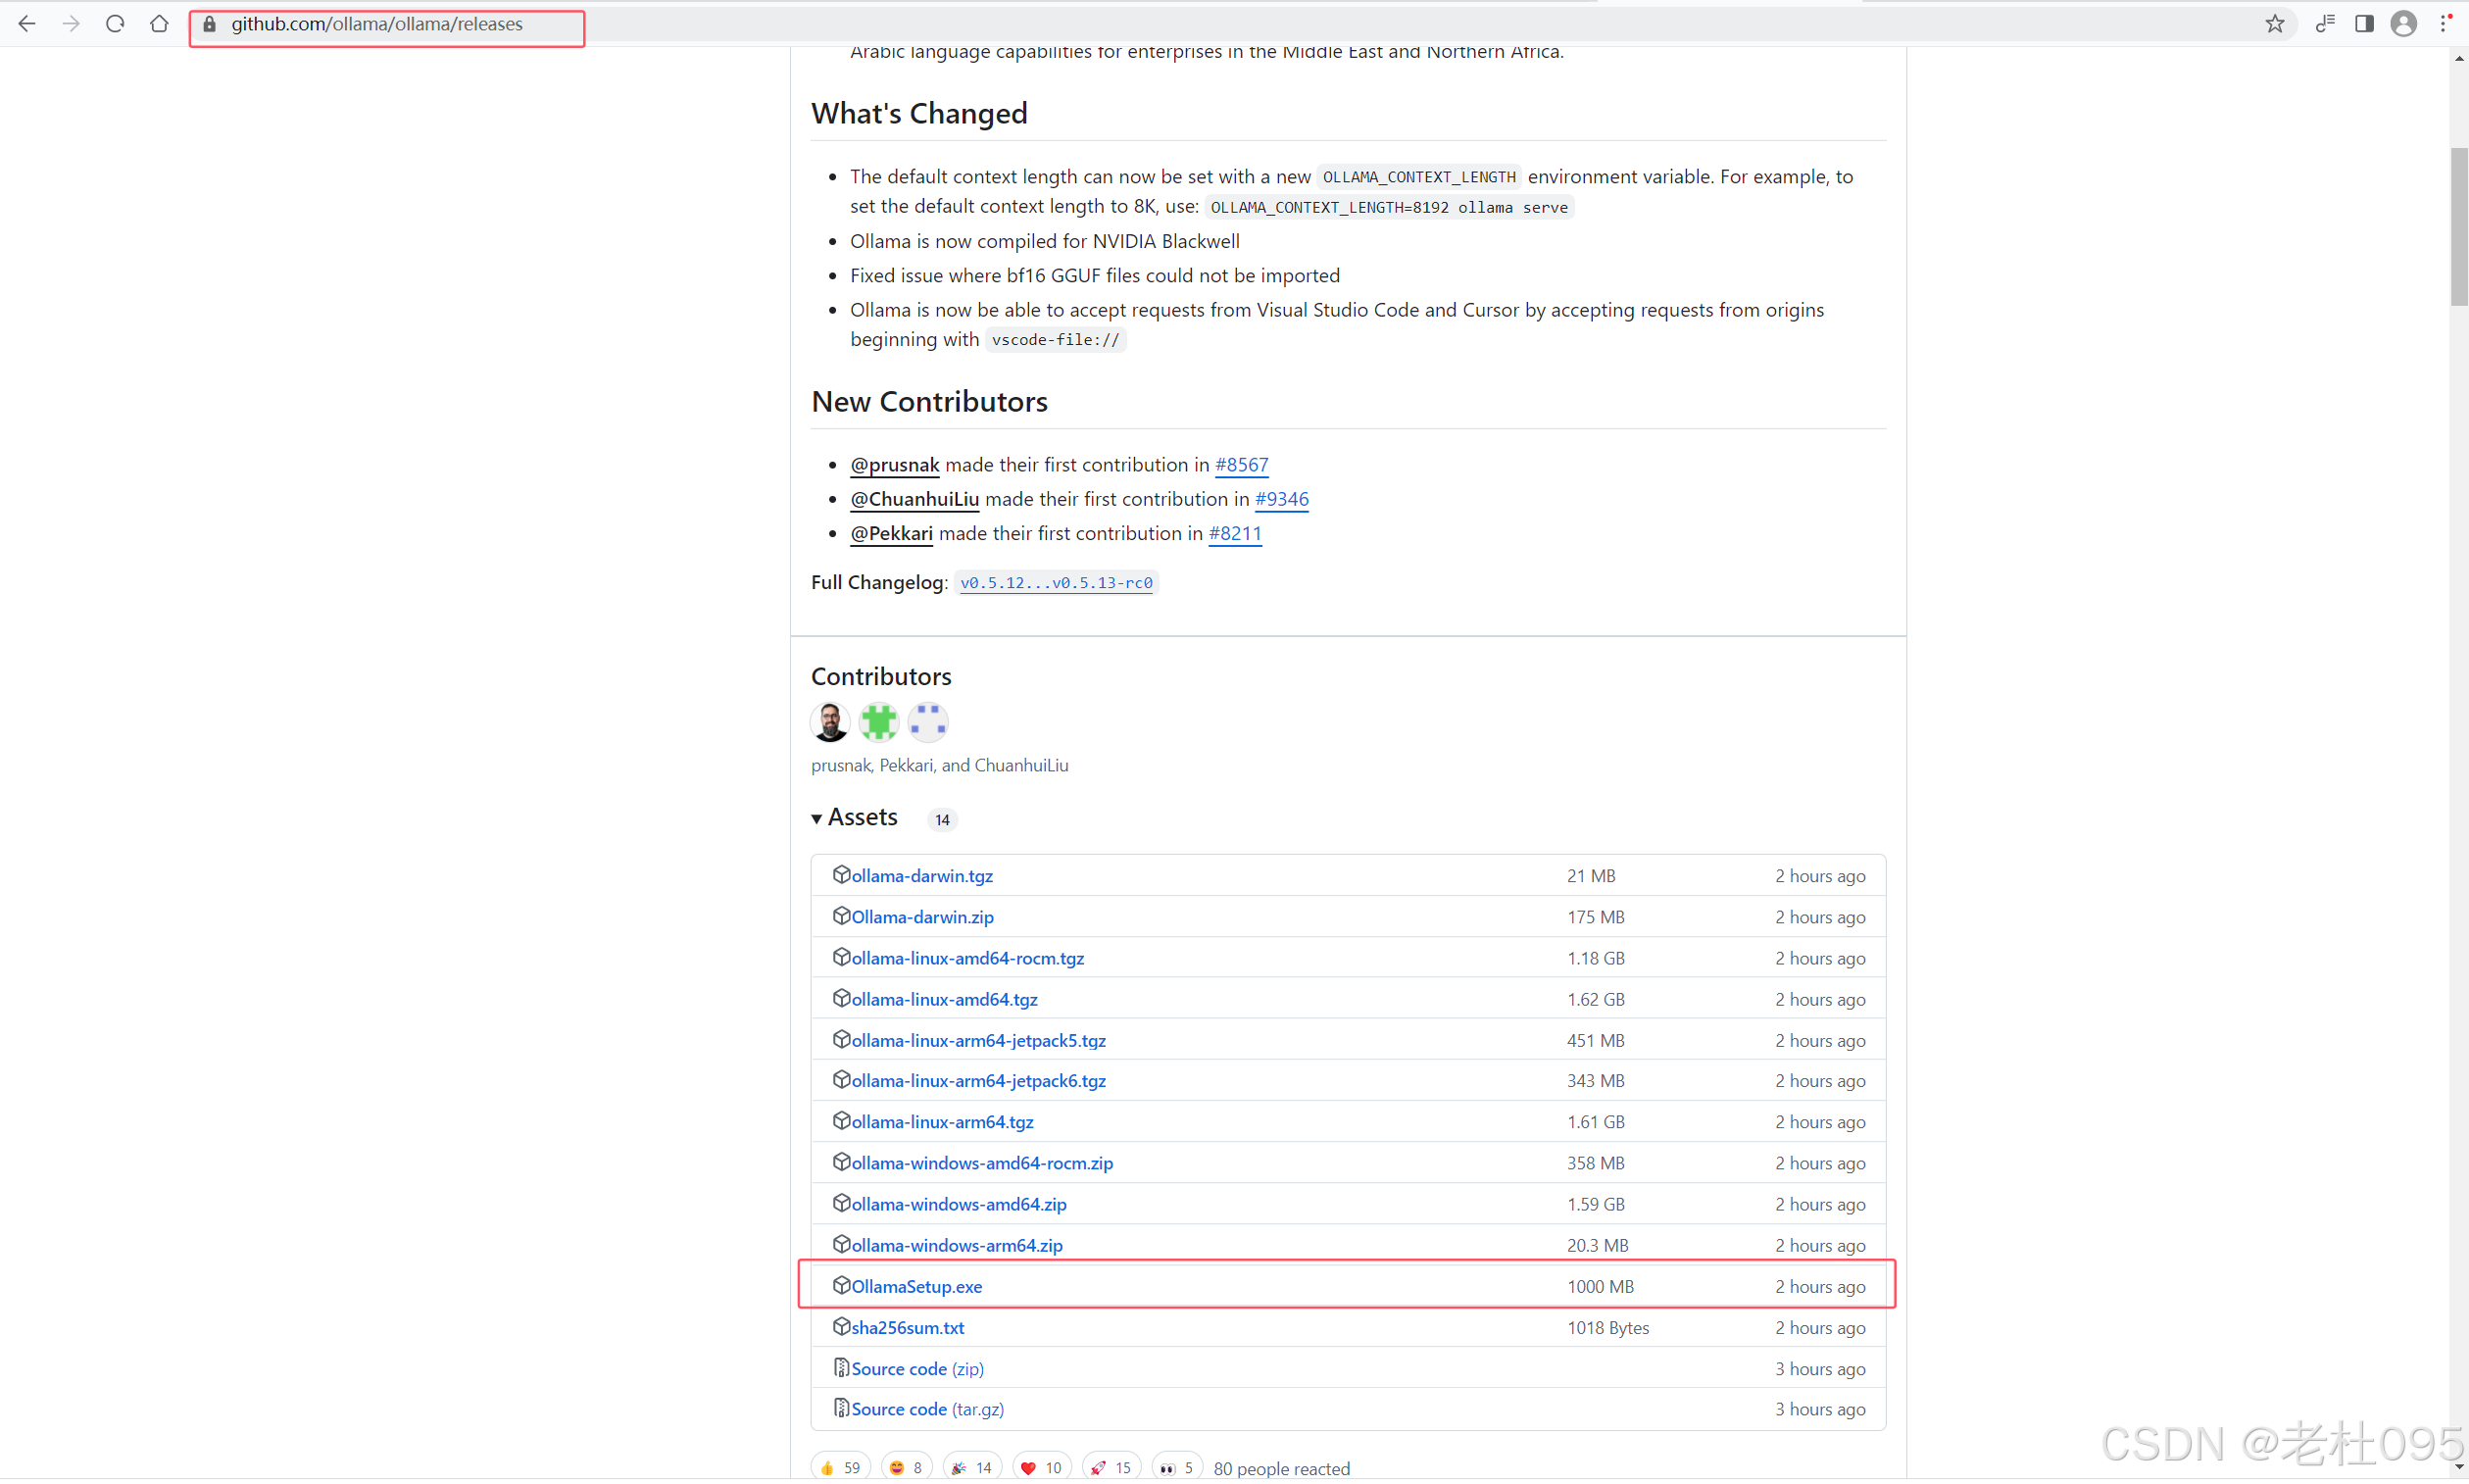Viewport: 2469px width, 1484px height.
Task: Toggle the rocket reaction
Action: (1111, 1466)
